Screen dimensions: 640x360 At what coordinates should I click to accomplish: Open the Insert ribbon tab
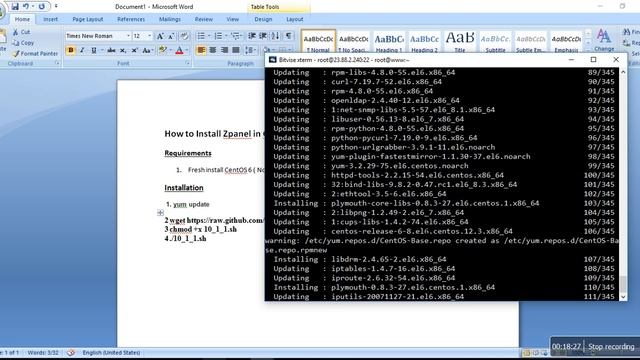pos(51,19)
